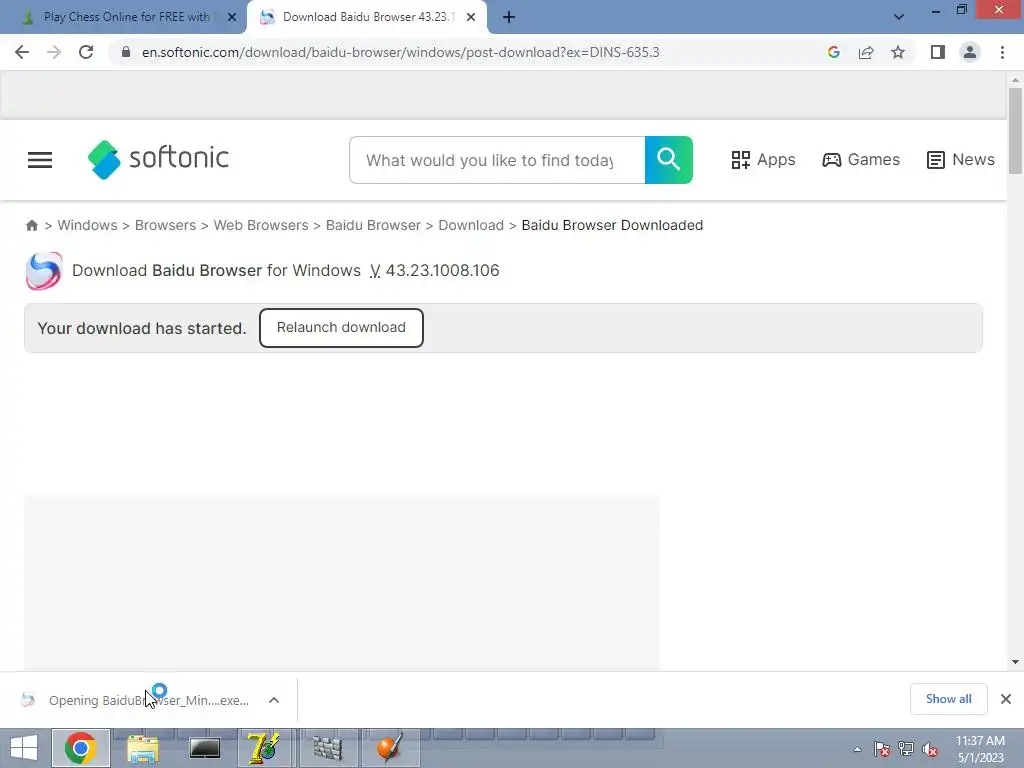Open the brick wall taskbar app
This screenshot has width=1024, height=768.
(328, 748)
